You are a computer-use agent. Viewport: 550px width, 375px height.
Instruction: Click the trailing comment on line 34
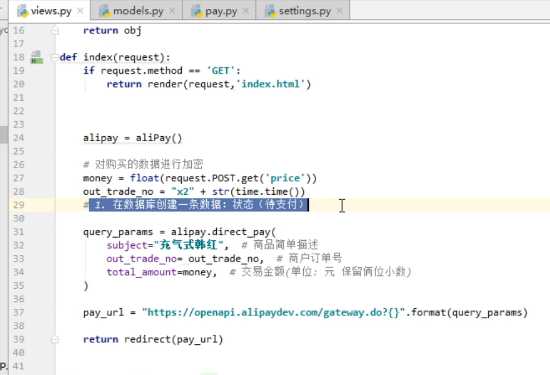pos(320,272)
